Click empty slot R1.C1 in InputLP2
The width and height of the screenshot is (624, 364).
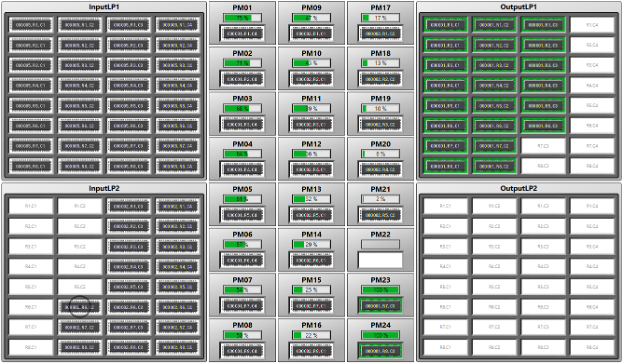[31, 206]
